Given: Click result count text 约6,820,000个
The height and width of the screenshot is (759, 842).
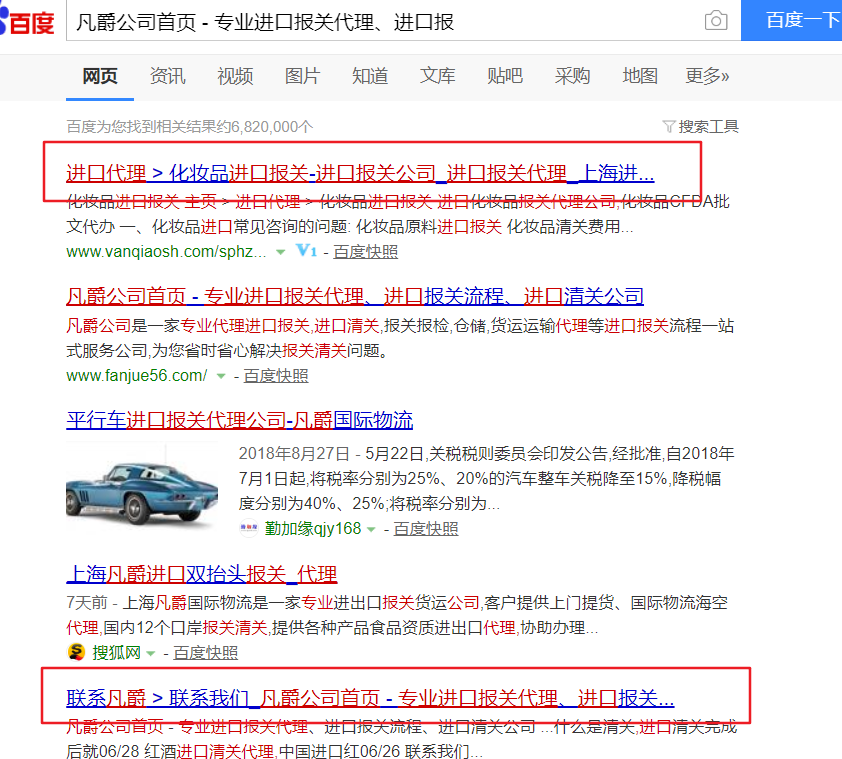Looking at the screenshot, I should (x=190, y=127).
